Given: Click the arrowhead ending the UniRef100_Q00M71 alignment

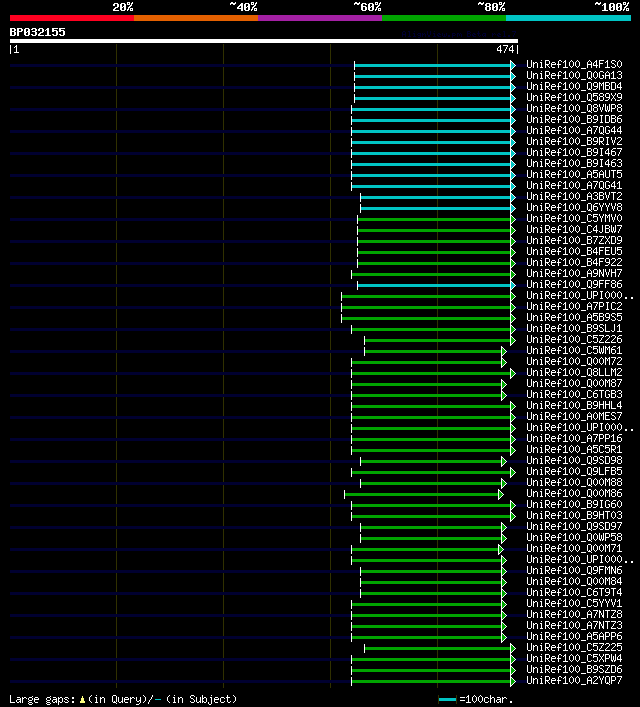Looking at the screenshot, I should 501,550.
